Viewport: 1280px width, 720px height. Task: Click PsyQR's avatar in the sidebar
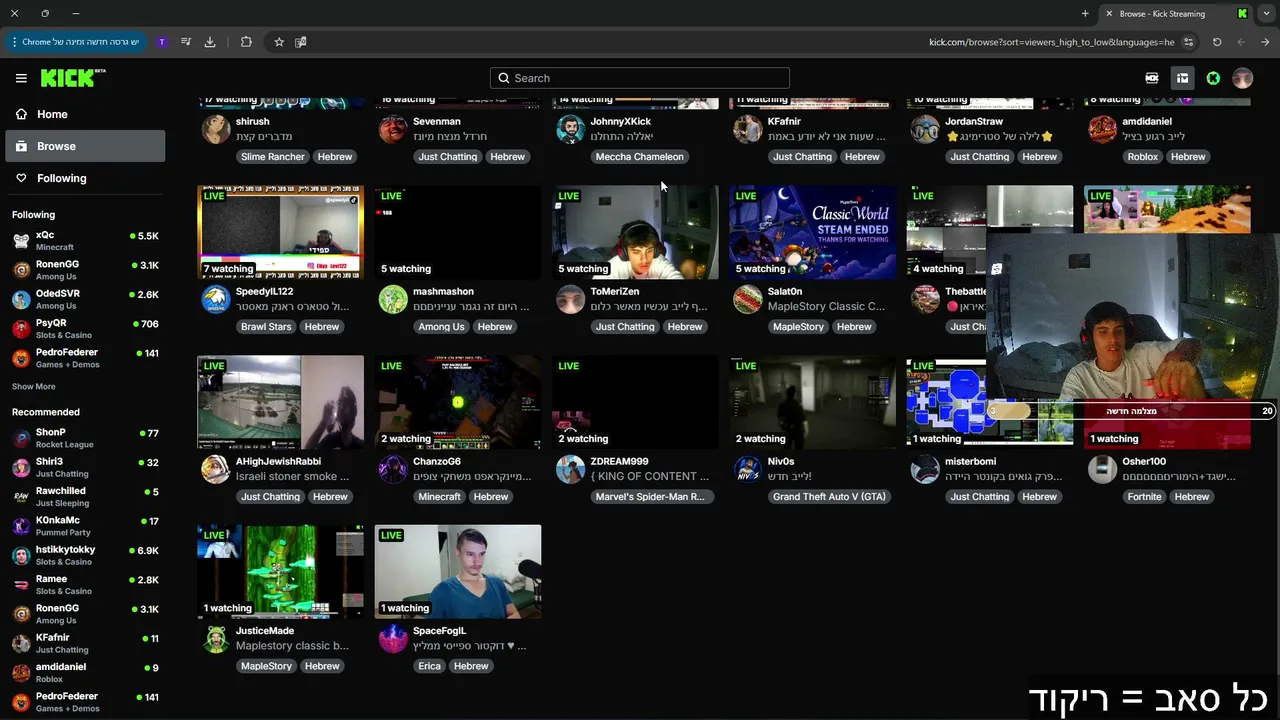point(21,329)
